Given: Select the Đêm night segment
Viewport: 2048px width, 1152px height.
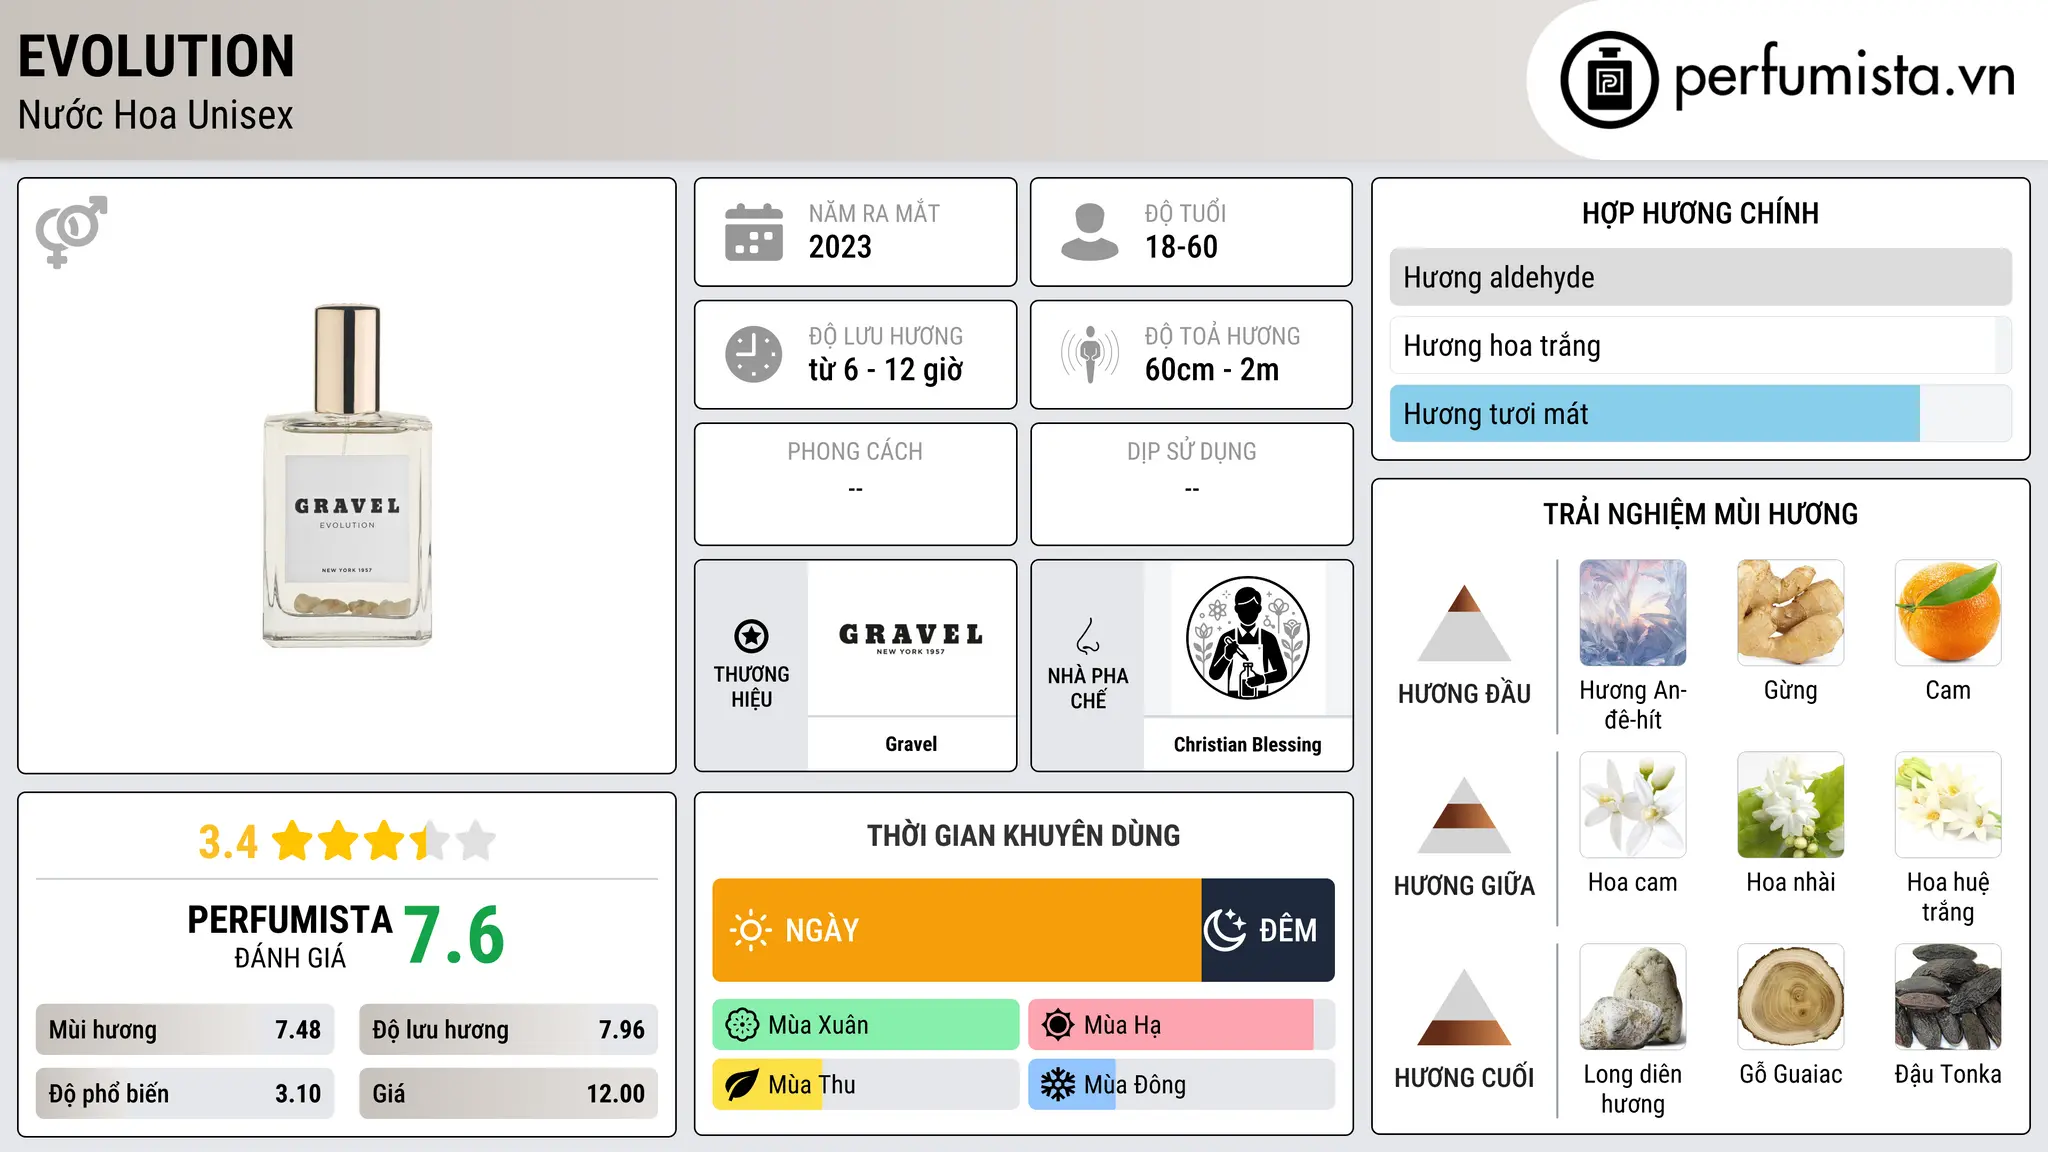Looking at the screenshot, I should pyautogui.click(x=1268, y=930).
